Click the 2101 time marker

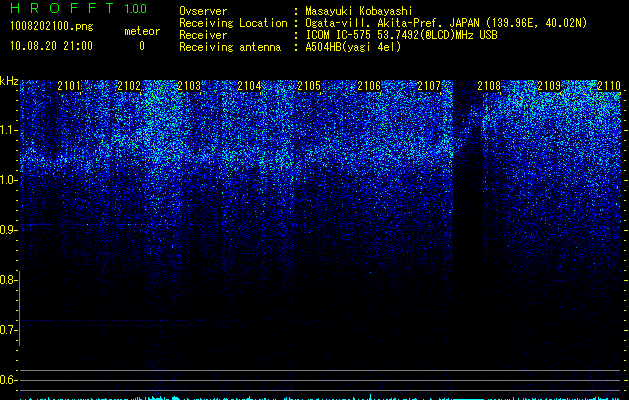point(69,86)
